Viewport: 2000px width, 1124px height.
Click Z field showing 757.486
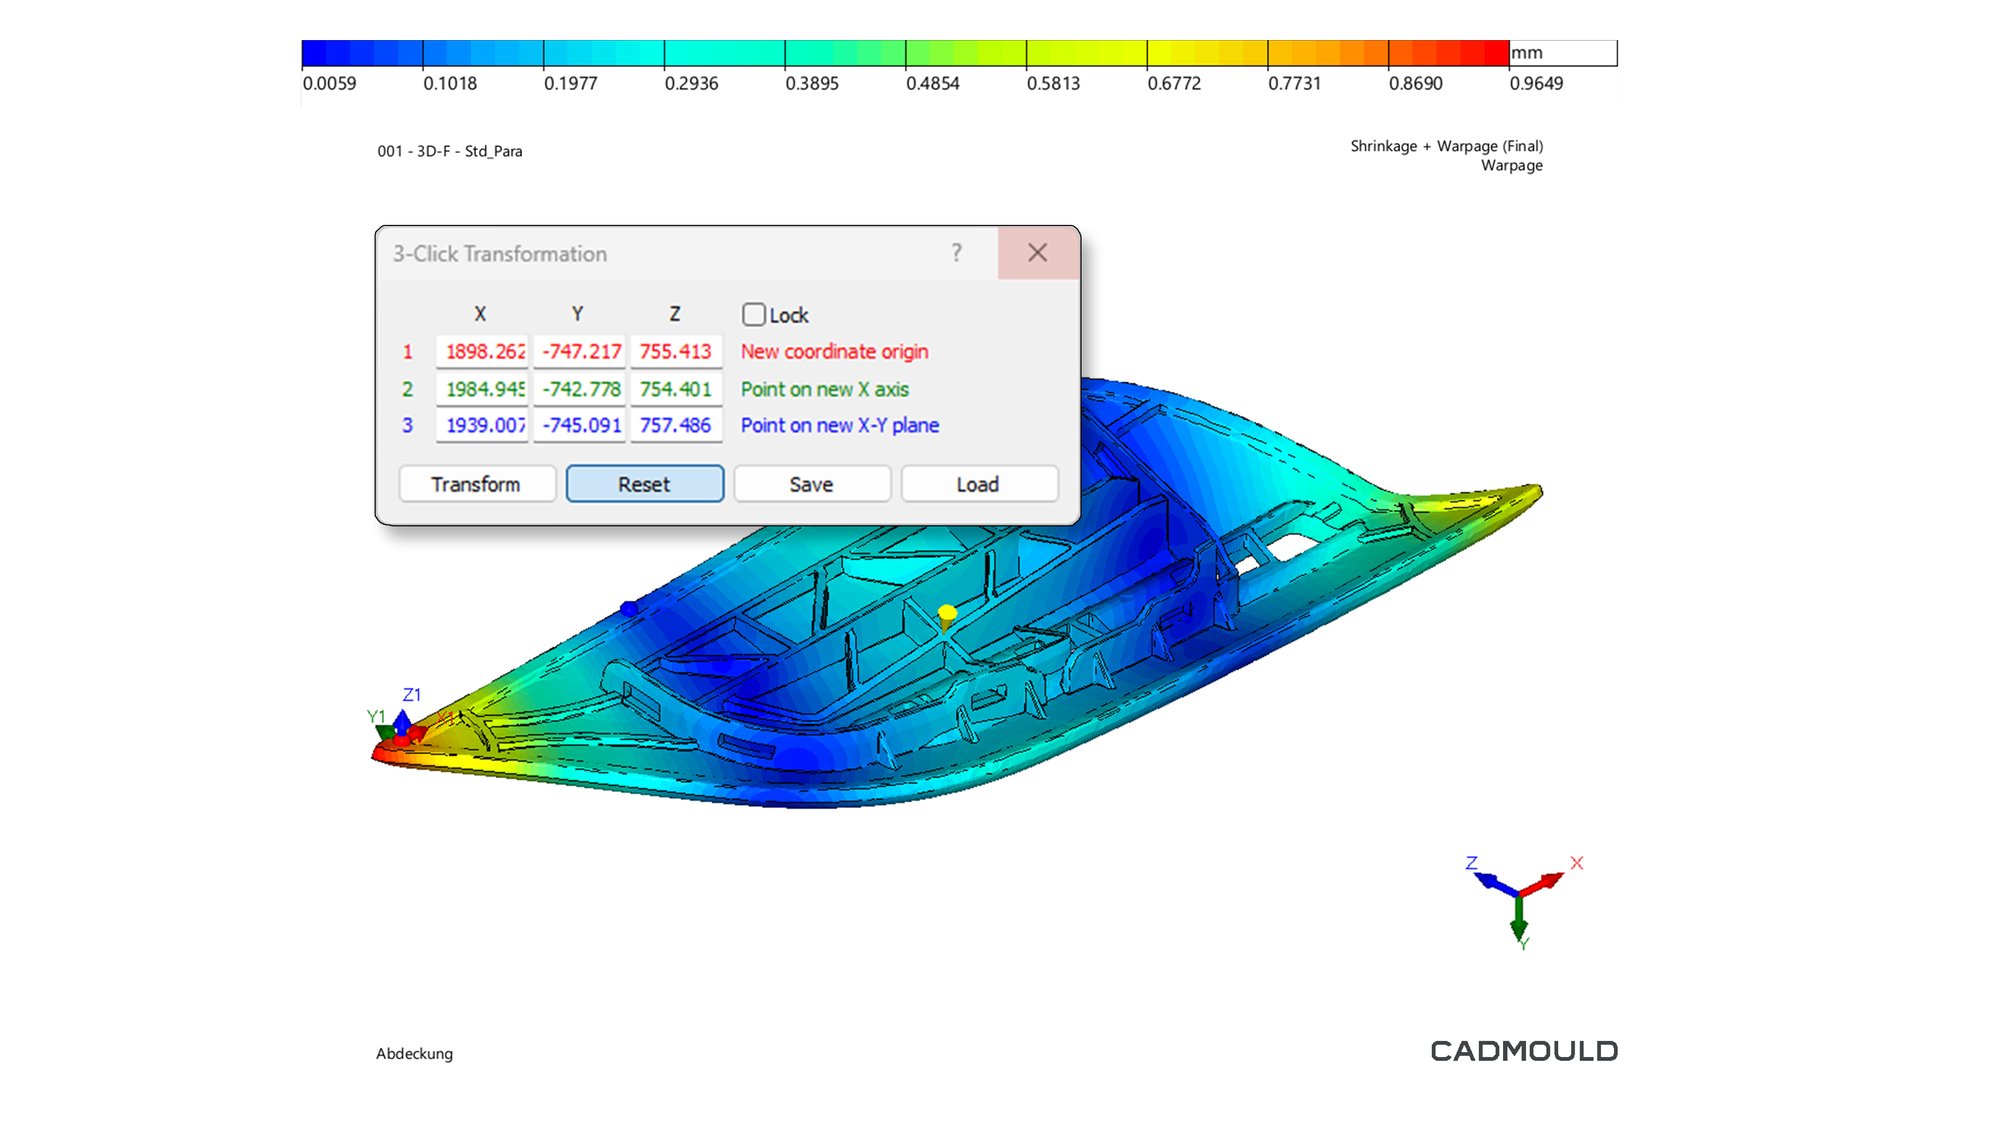point(676,425)
